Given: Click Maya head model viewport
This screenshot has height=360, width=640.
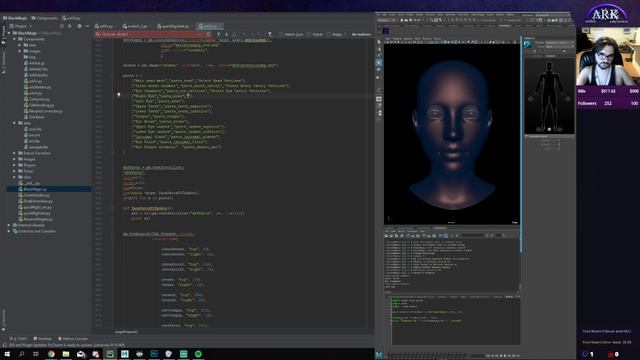Looking at the screenshot, I should (x=451, y=134).
